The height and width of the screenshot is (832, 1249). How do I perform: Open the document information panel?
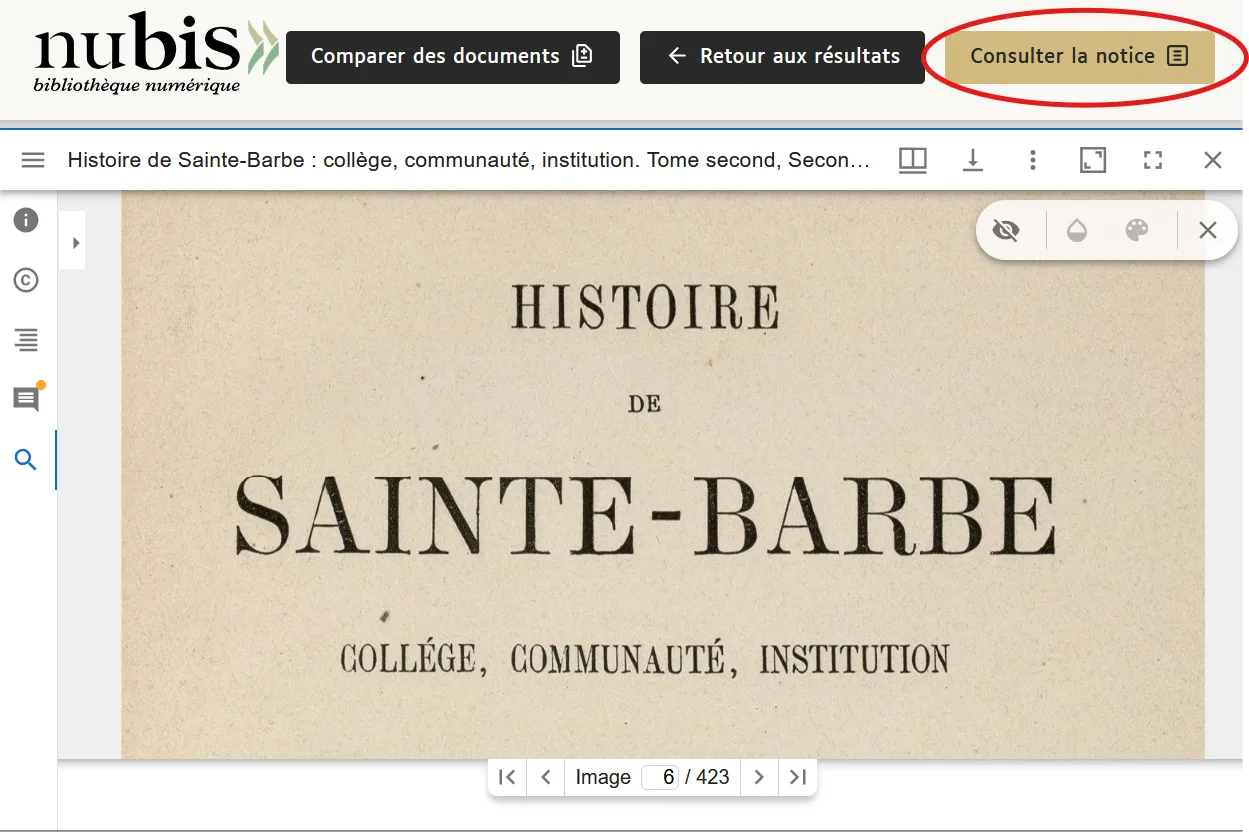(25, 220)
